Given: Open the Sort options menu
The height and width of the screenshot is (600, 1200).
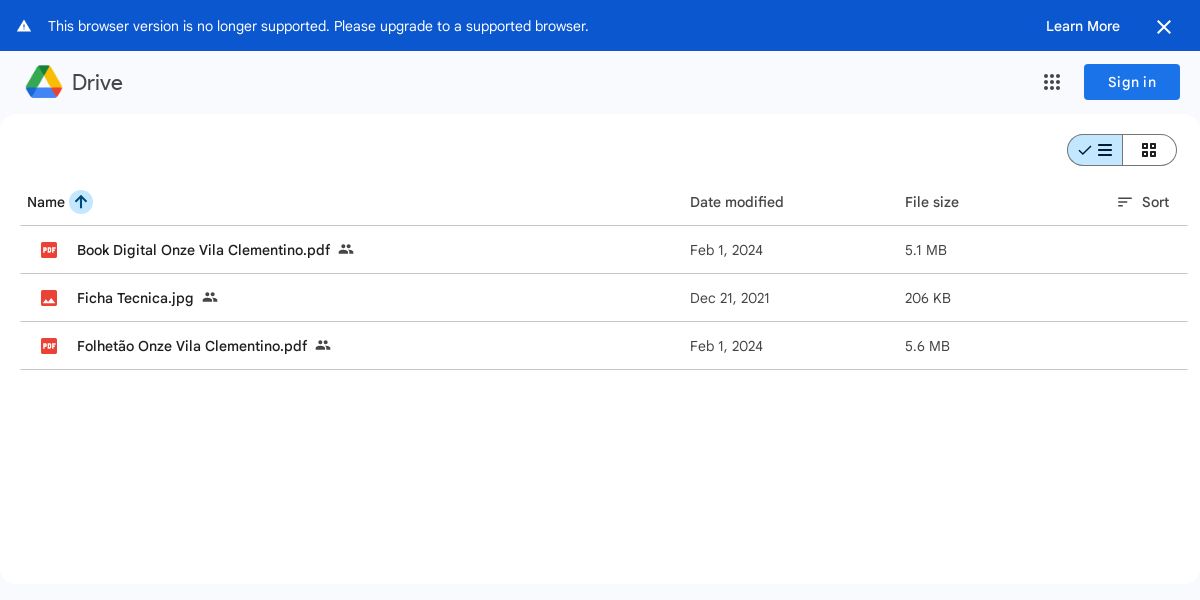Looking at the screenshot, I should coord(1143,202).
